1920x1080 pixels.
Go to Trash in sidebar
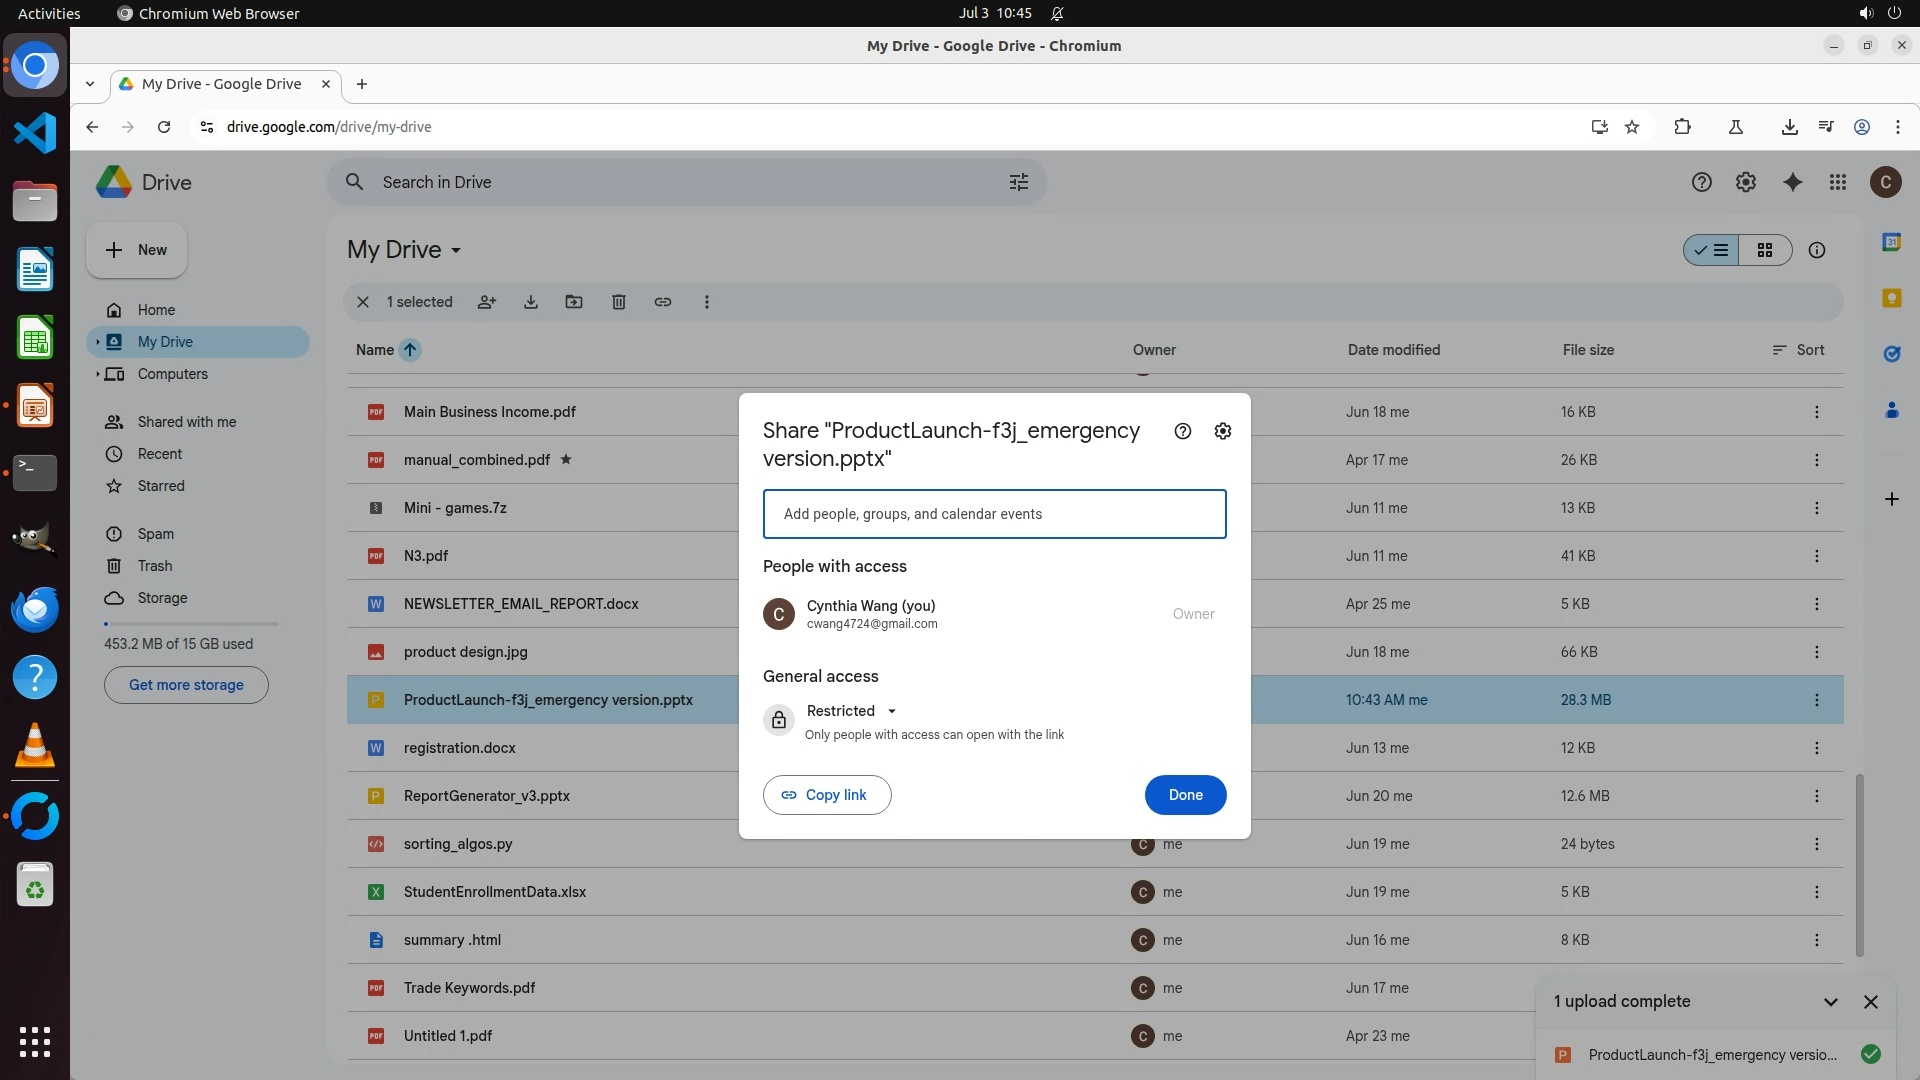coord(155,566)
